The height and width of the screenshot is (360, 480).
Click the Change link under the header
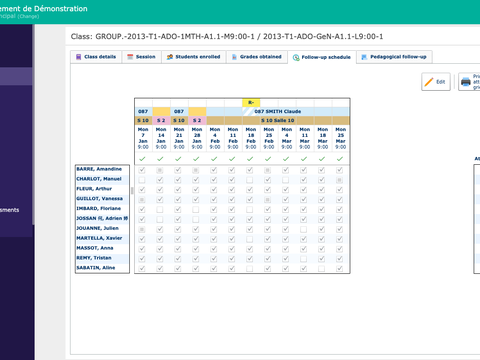(x=28, y=16)
